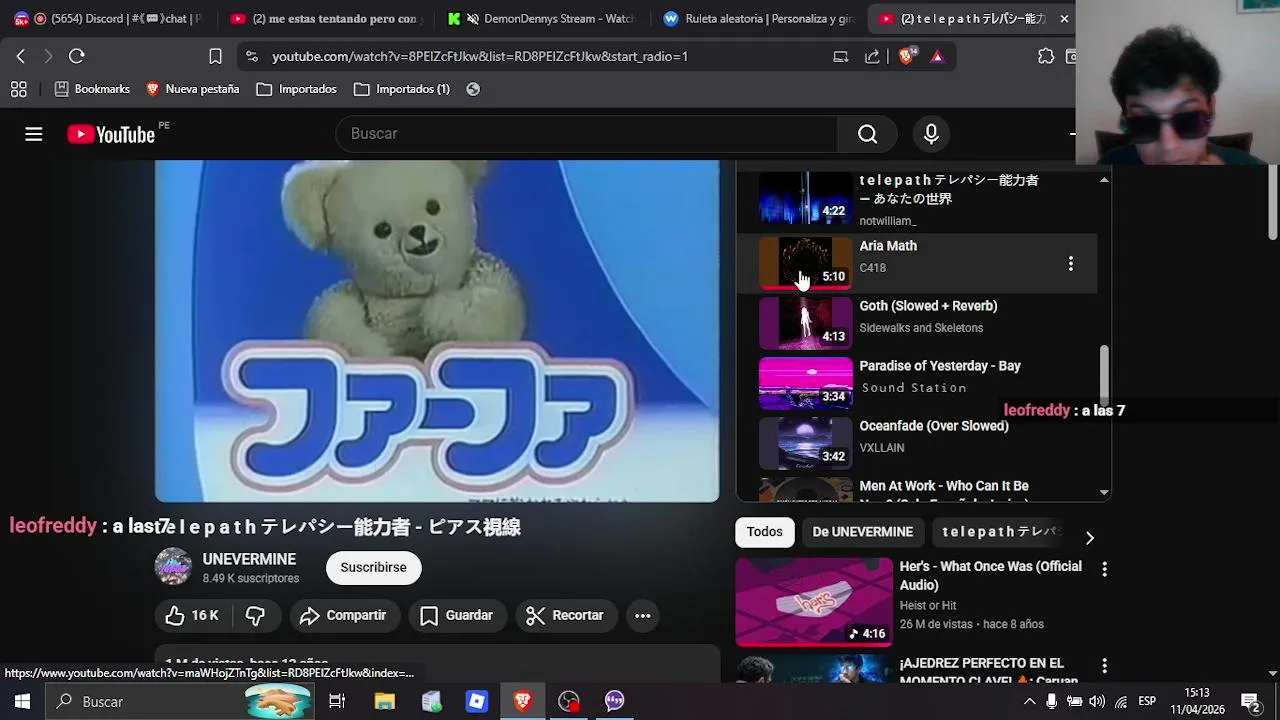Open options for AJEDREZ PERFECTO video

(x=1104, y=665)
